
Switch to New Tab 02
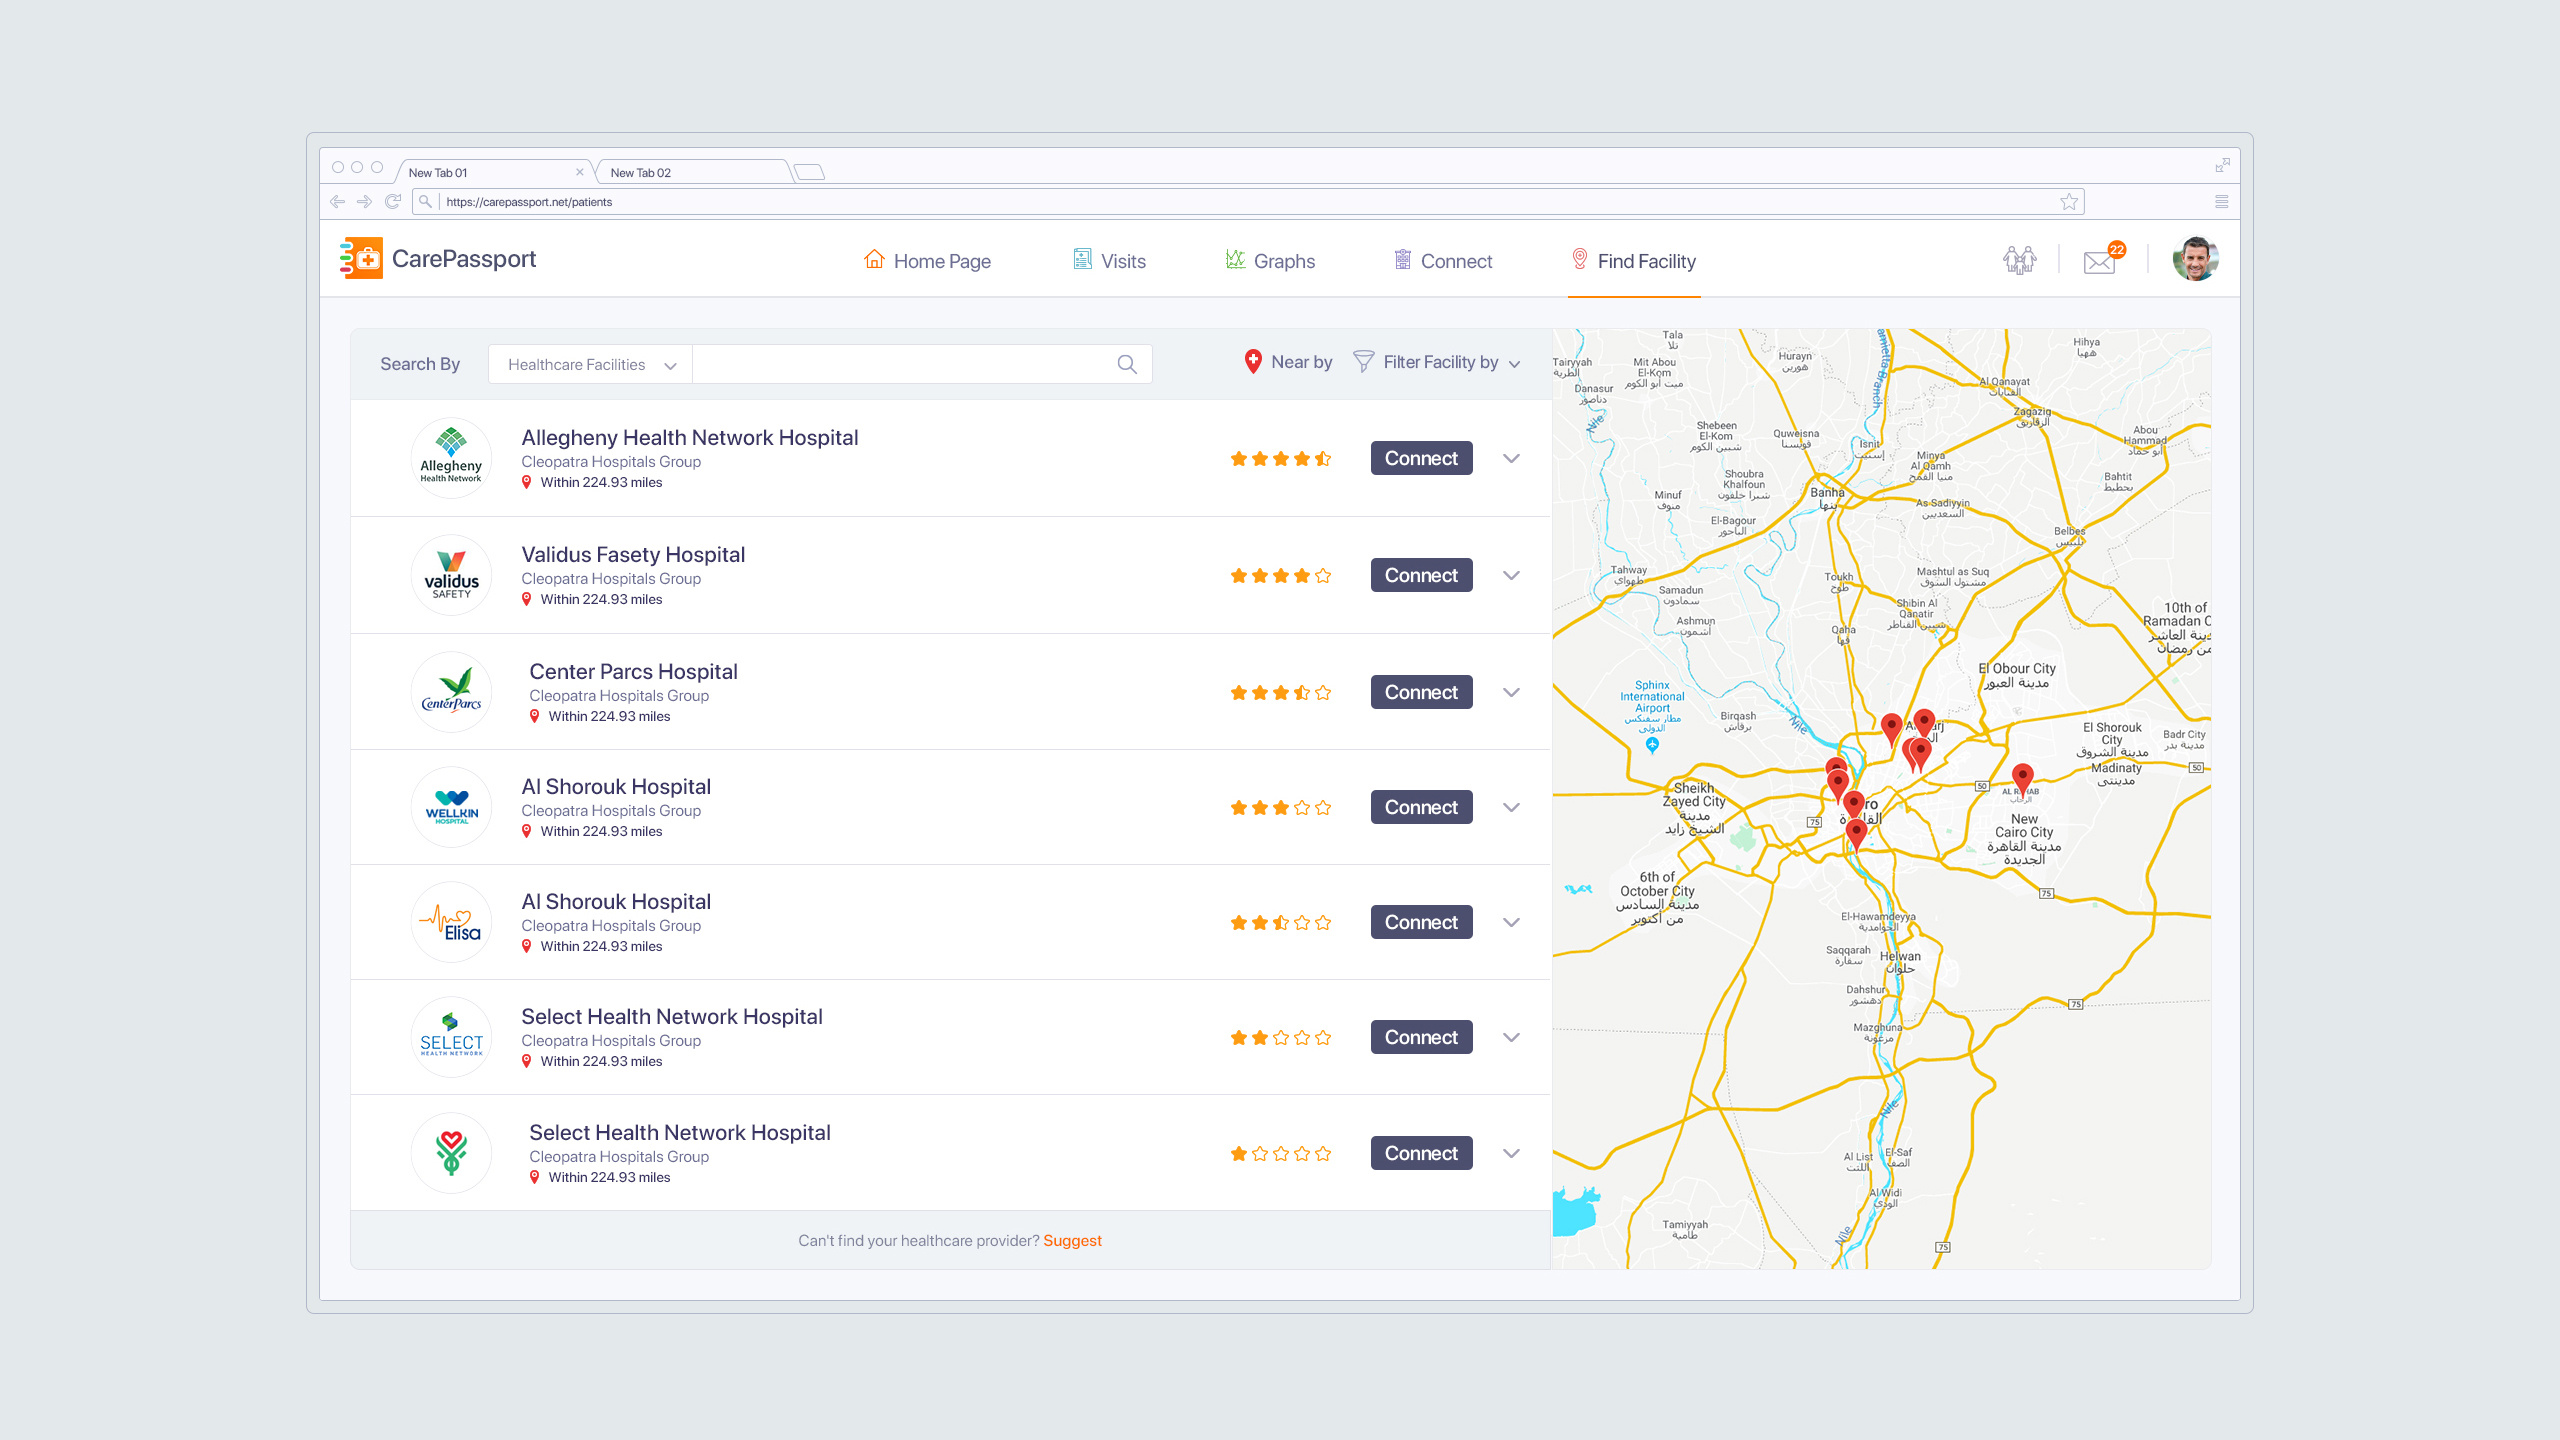694,172
